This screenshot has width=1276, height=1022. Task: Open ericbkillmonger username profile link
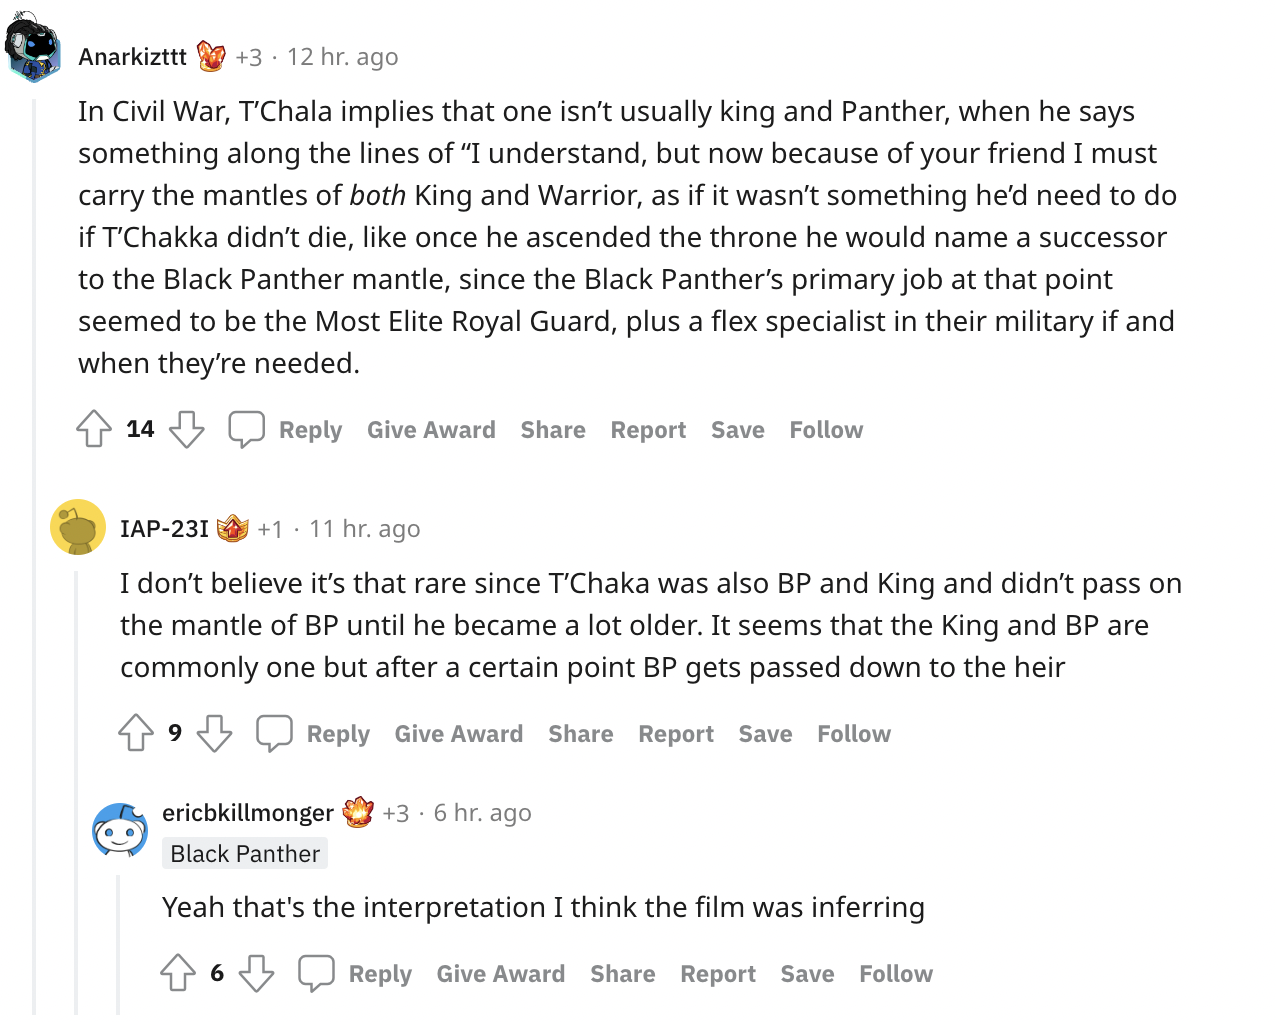[x=248, y=813]
